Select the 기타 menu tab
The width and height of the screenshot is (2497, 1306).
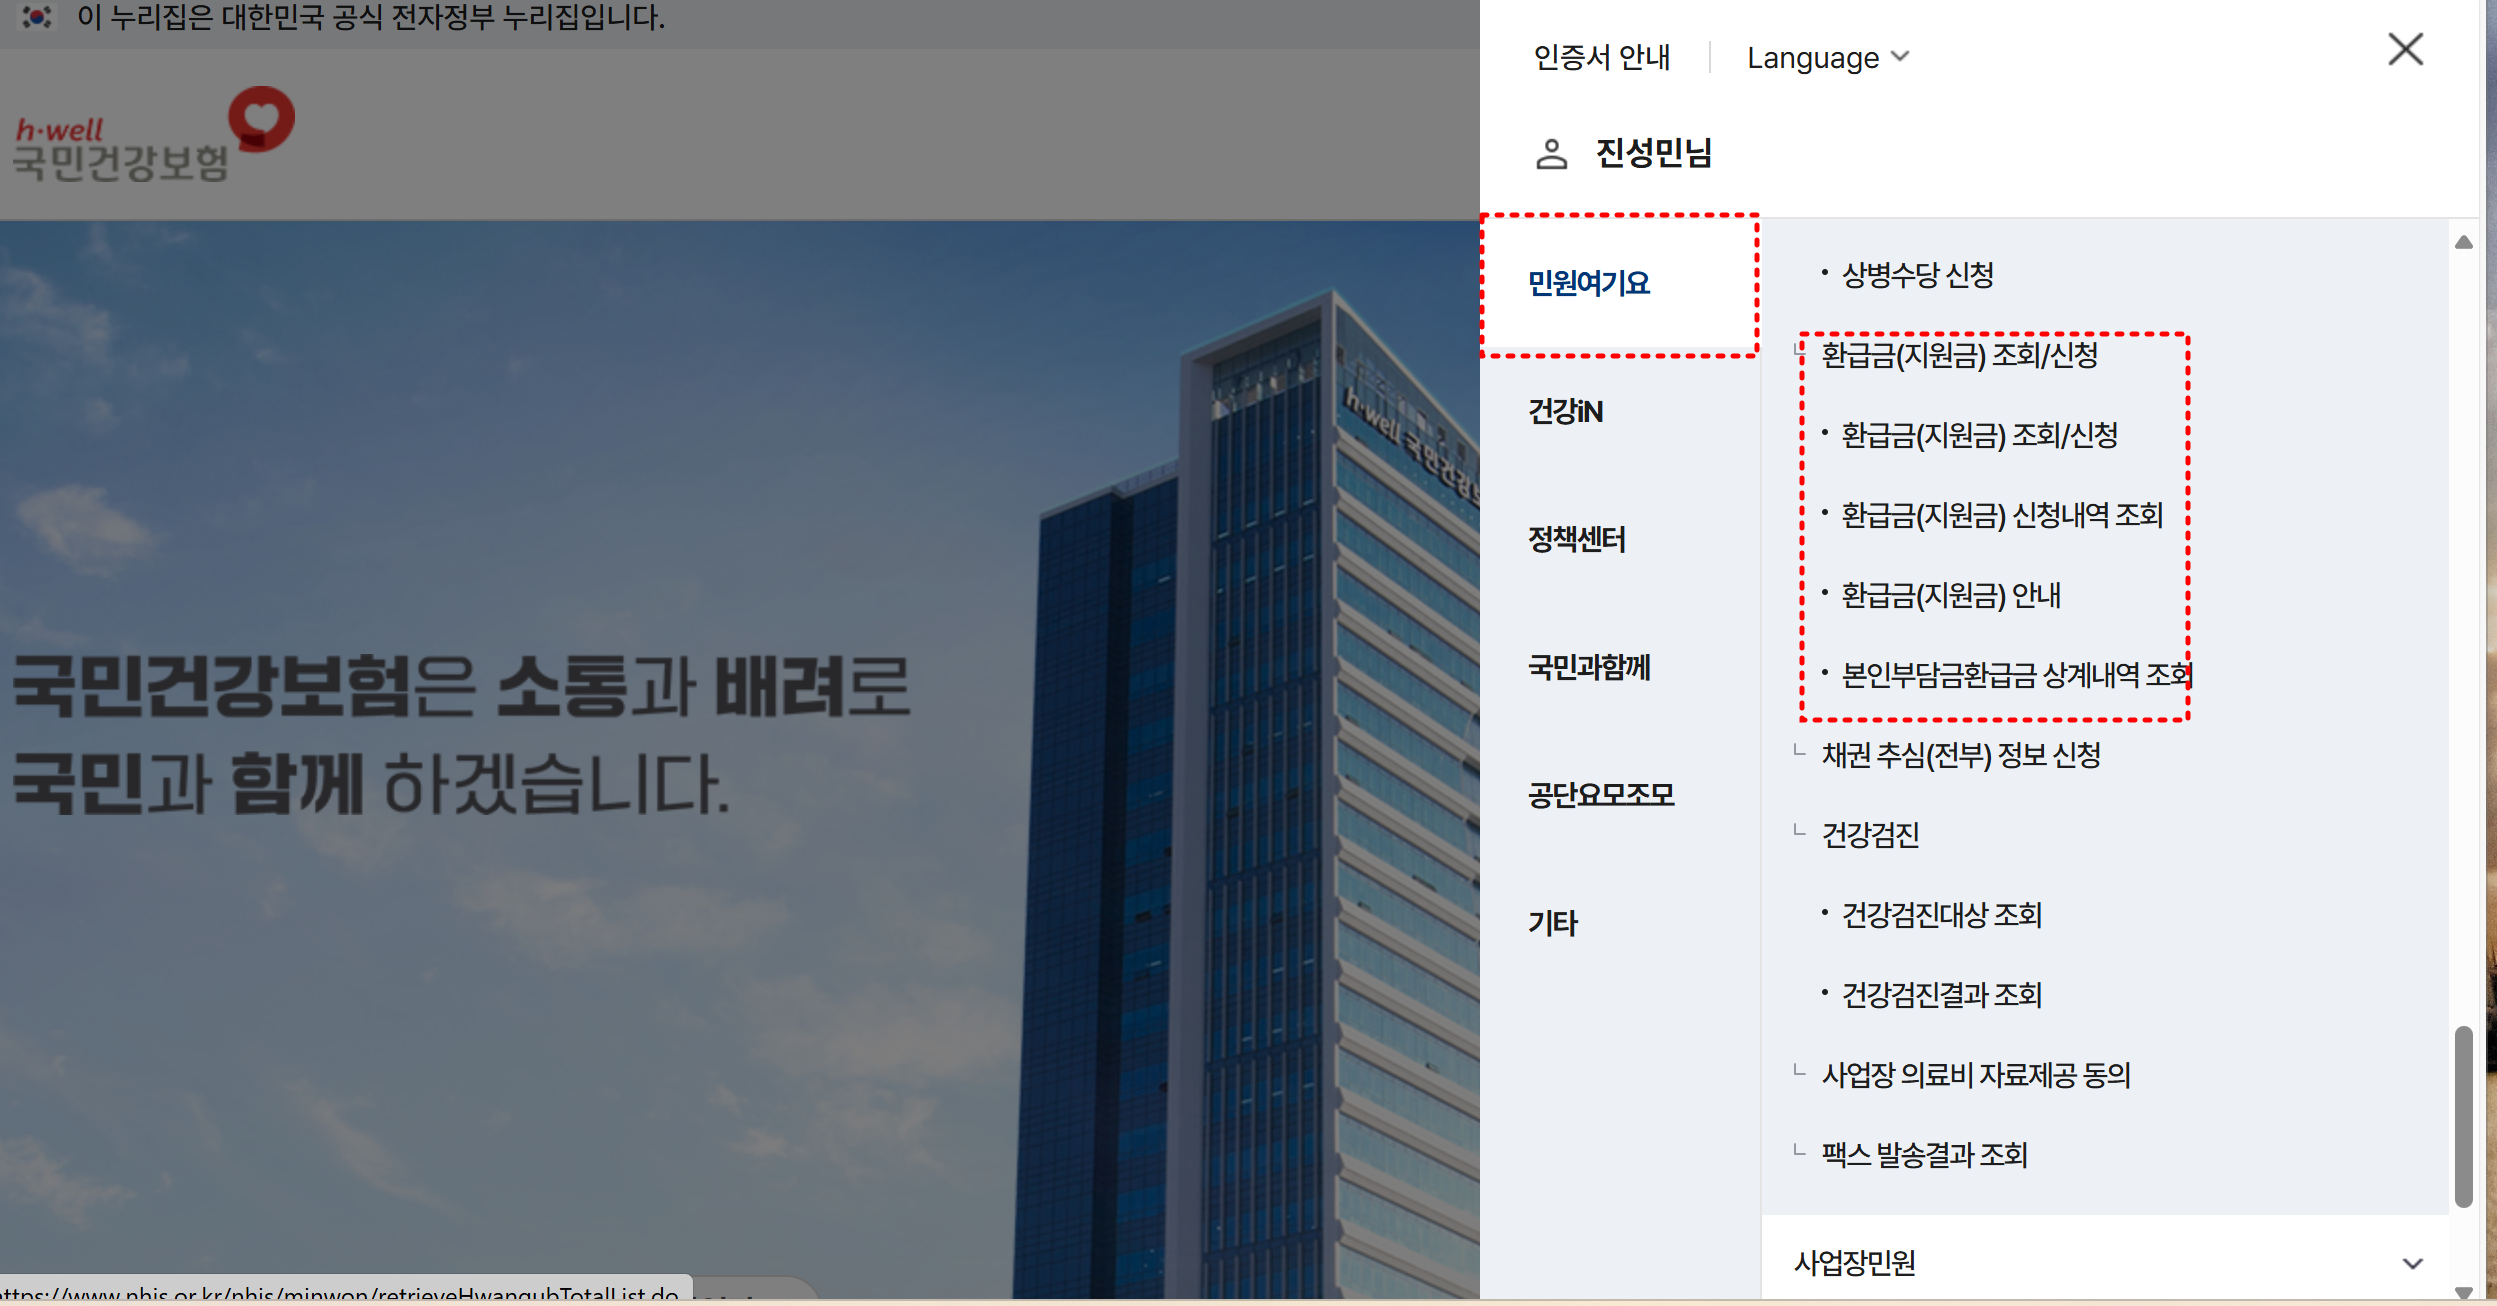[x=1552, y=923]
